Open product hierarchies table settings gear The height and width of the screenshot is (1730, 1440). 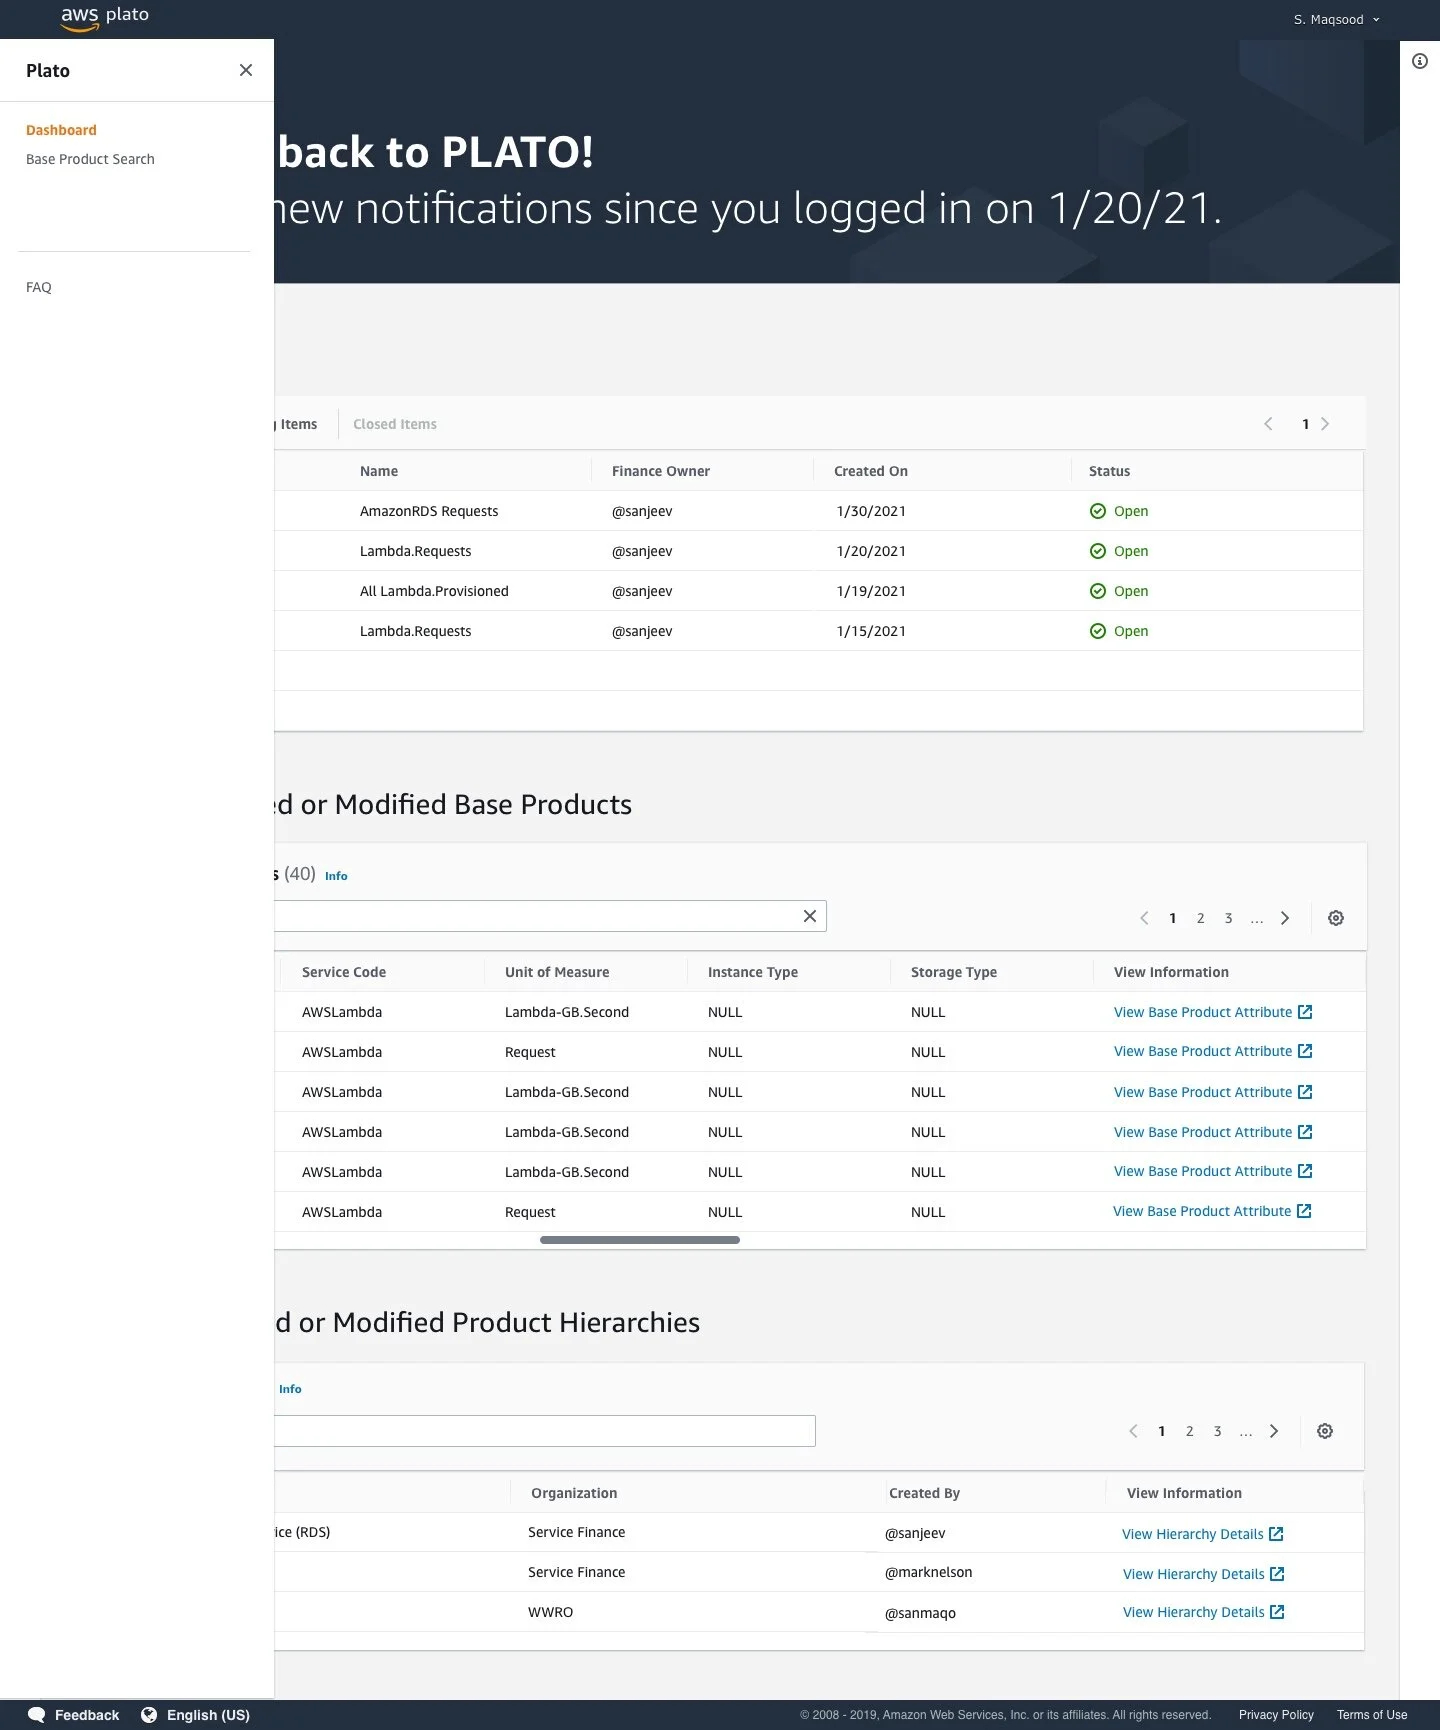pos(1325,1431)
